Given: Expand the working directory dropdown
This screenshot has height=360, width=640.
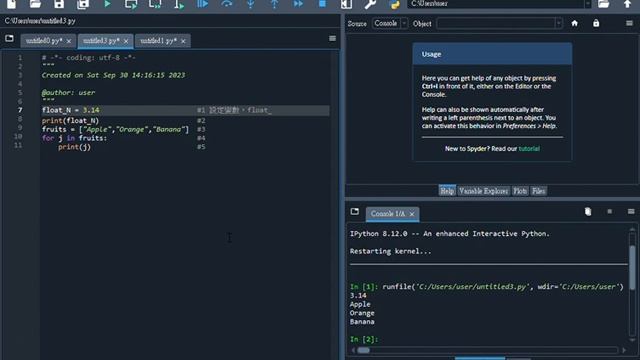Looking at the screenshot, I should pyautogui.click(x=588, y=4).
